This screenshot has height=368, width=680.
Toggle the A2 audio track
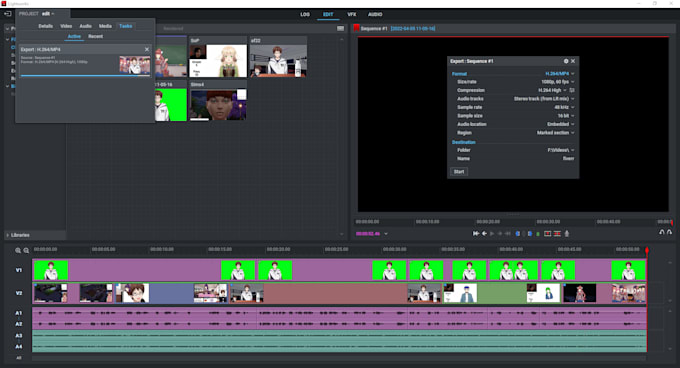tap(19, 324)
